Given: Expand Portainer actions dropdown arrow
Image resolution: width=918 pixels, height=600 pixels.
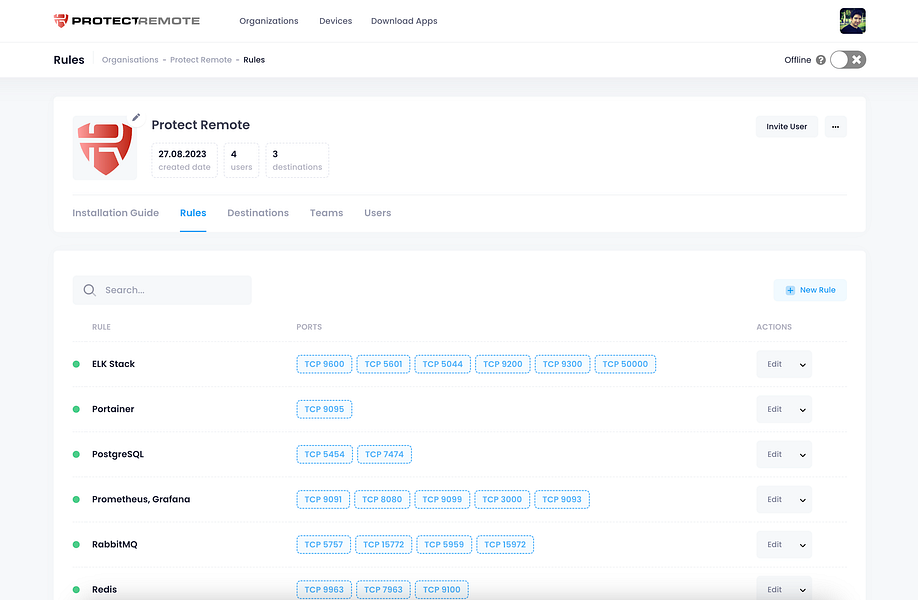Looking at the screenshot, I should pos(803,410).
